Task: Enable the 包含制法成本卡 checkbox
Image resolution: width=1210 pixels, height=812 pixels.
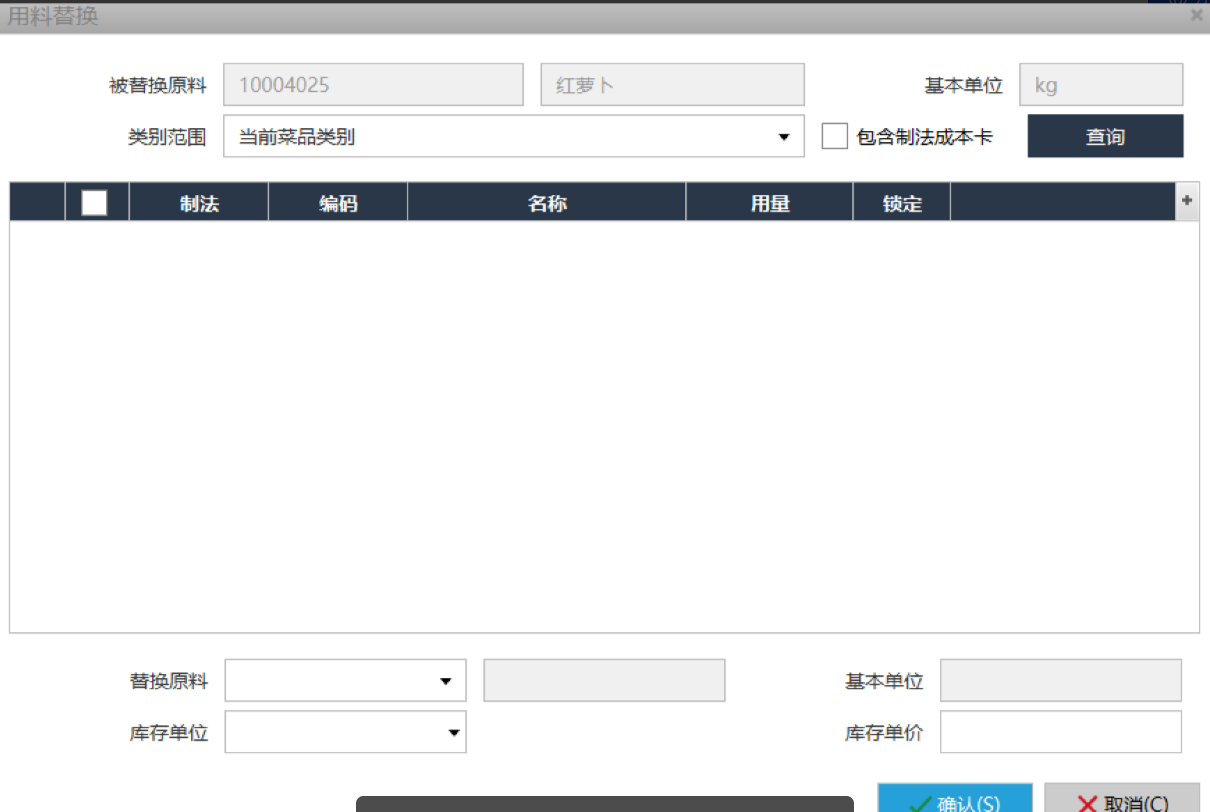Action: 834,137
